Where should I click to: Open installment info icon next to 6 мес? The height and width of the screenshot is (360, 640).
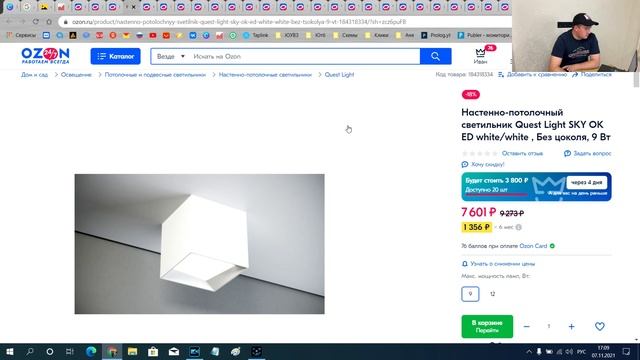pyautogui.click(x=518, y=227)
